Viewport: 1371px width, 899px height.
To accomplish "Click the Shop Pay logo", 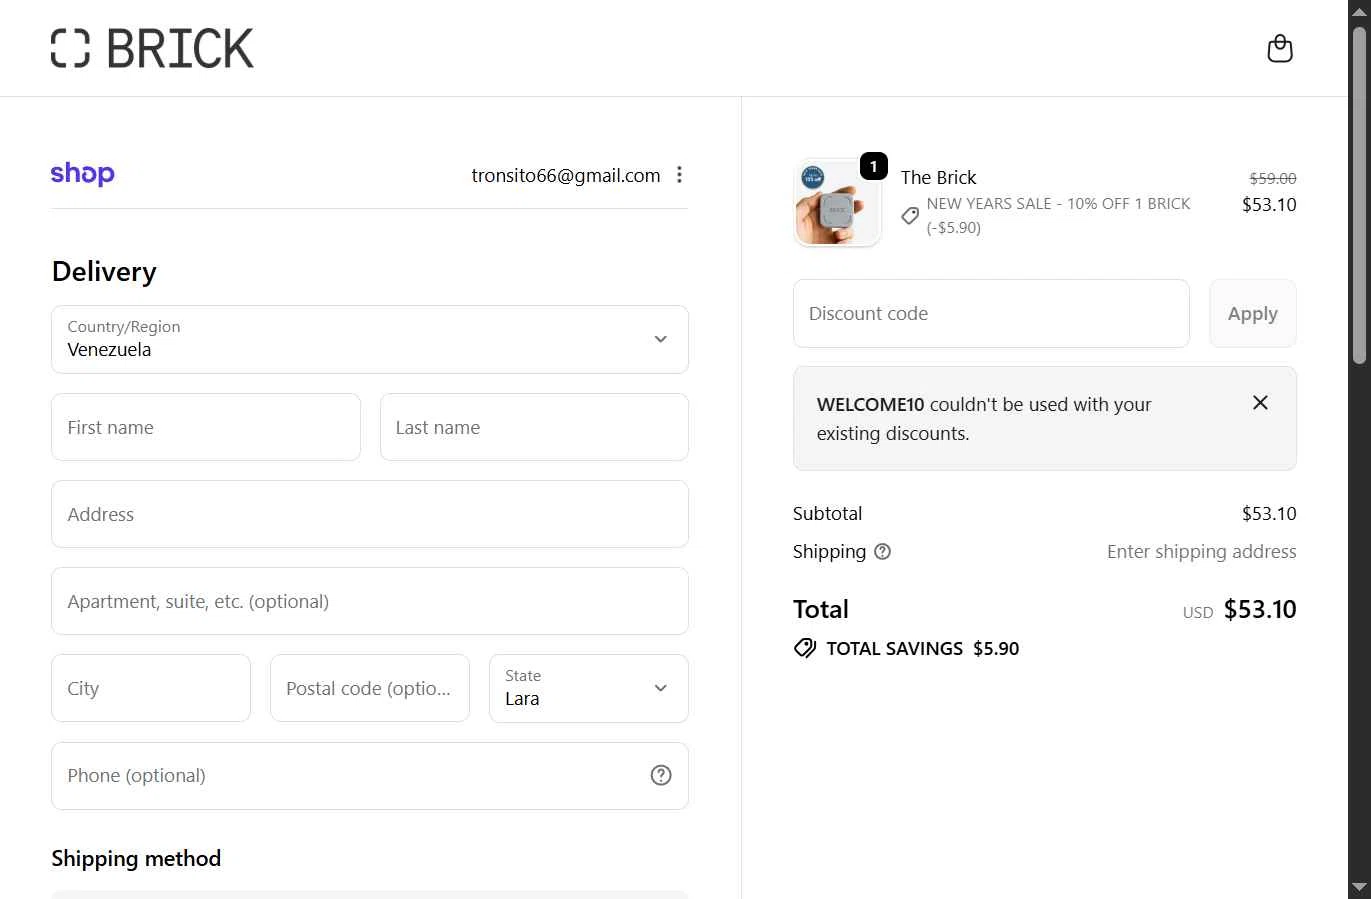I will point(83,174).
